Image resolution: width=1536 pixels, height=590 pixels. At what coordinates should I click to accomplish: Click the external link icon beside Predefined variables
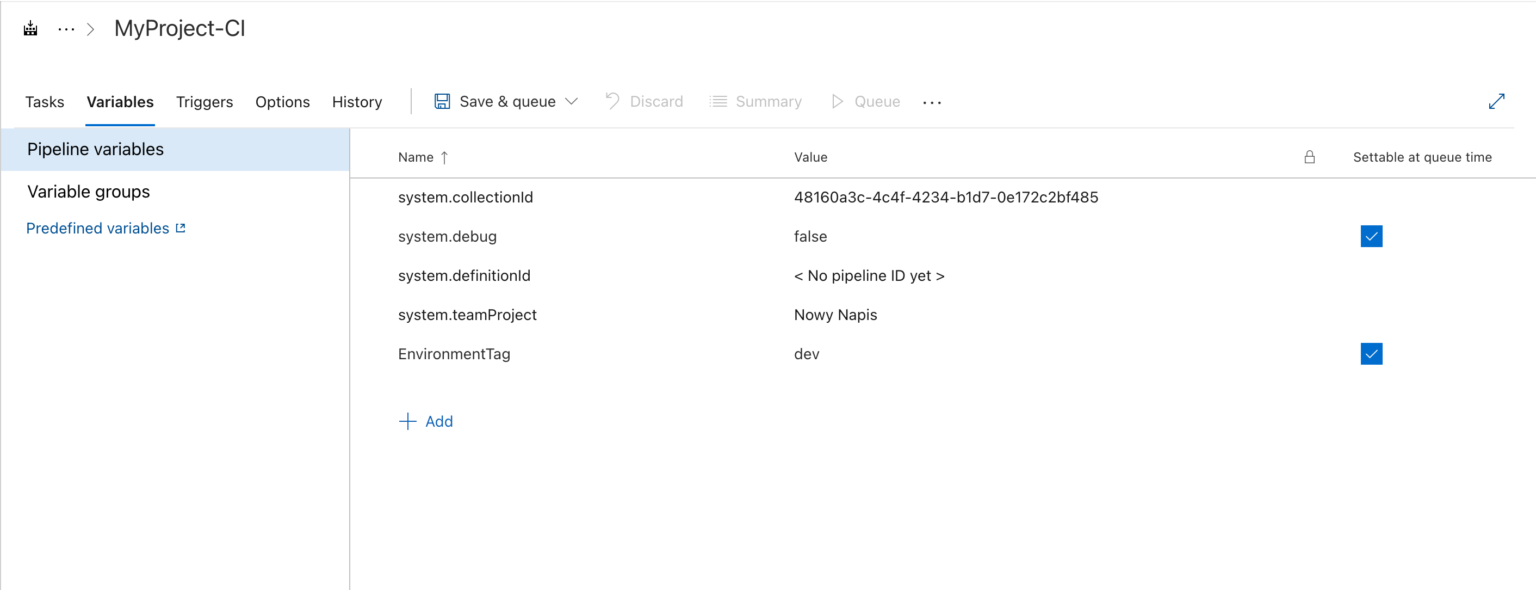coord(181,227)
